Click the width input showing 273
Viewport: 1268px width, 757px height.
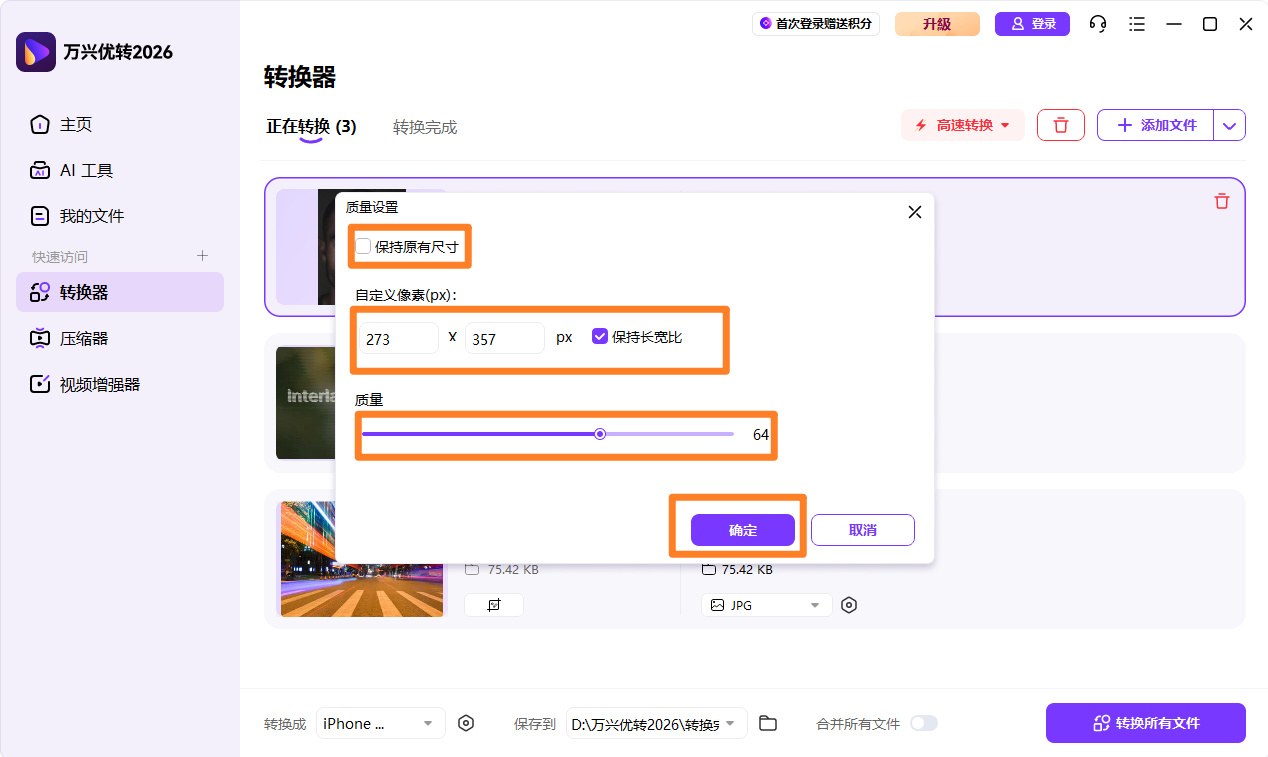click(398, 338)
